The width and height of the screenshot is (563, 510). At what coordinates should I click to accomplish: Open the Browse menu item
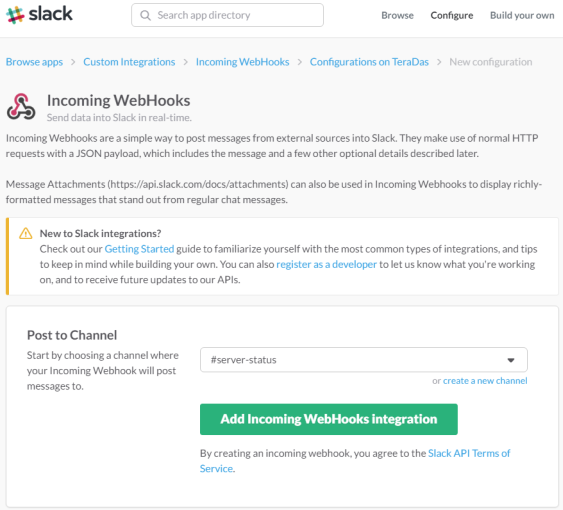point(397,15)
